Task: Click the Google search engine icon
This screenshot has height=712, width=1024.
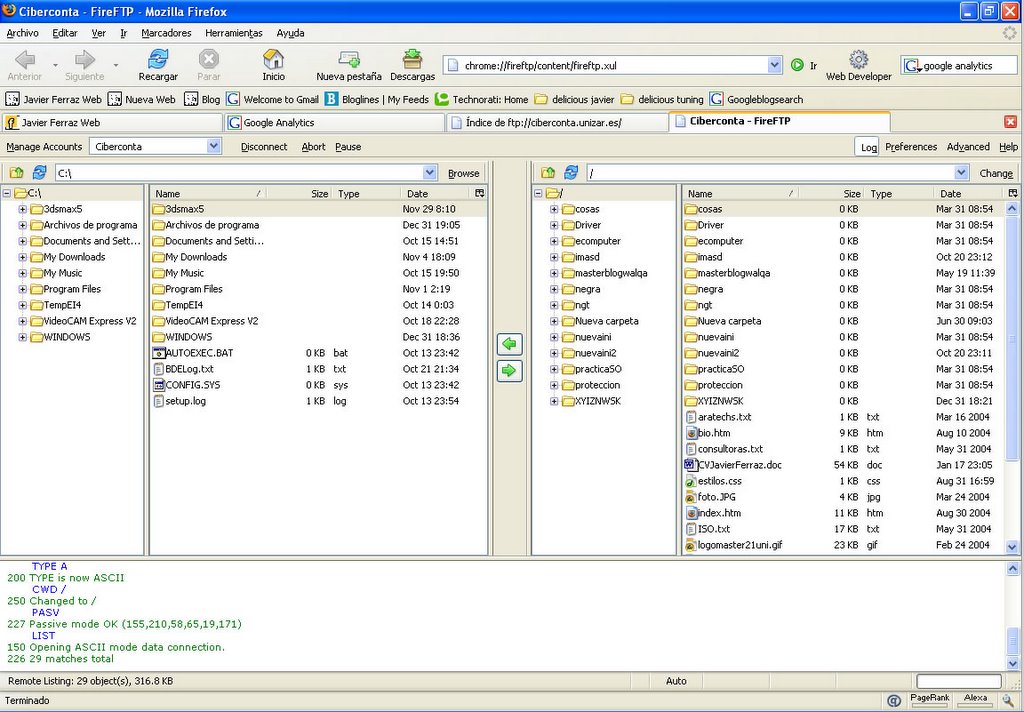Action: tap(911, 65)
